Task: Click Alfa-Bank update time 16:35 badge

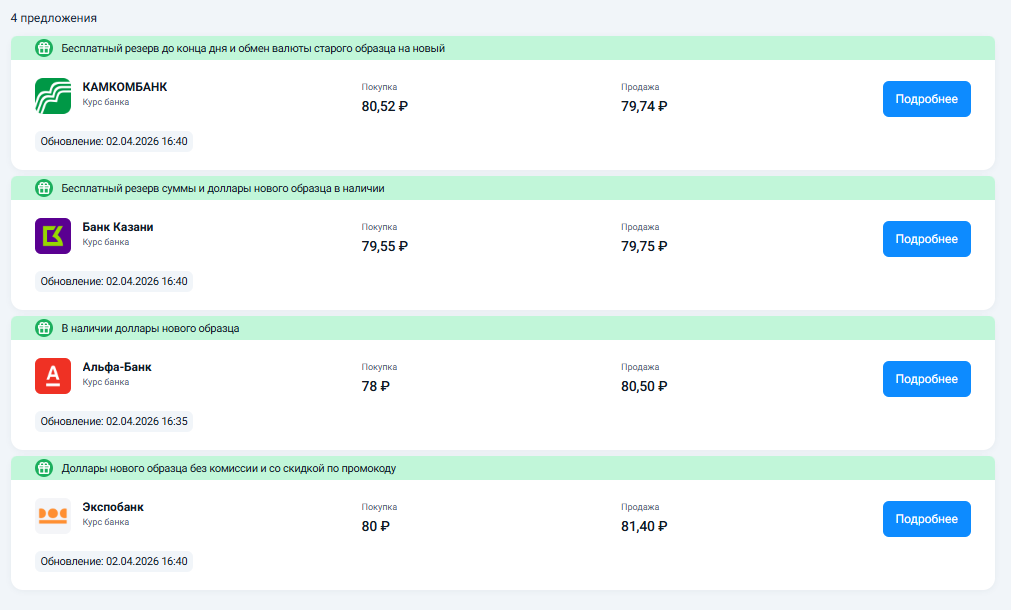Action: point(114,421)
